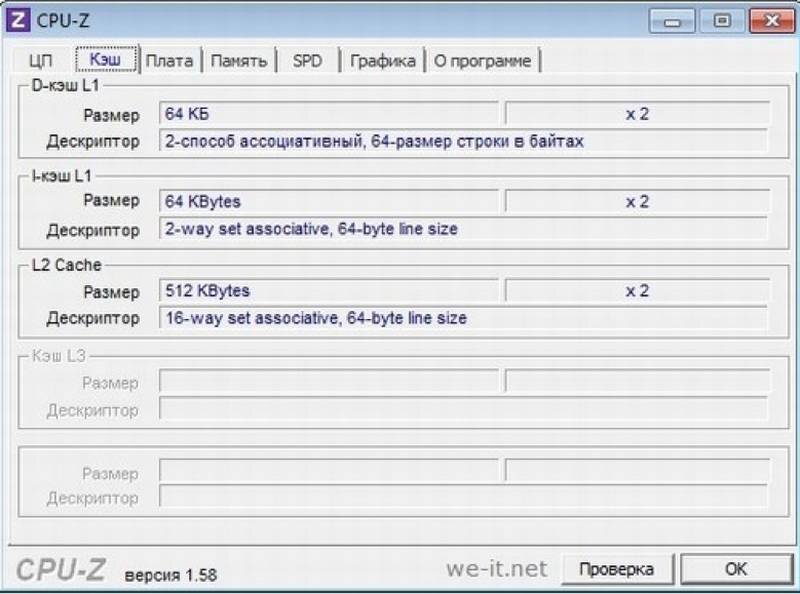Maximize the CPU-Z window
800x594 pixels.
[x=721, y=21]
